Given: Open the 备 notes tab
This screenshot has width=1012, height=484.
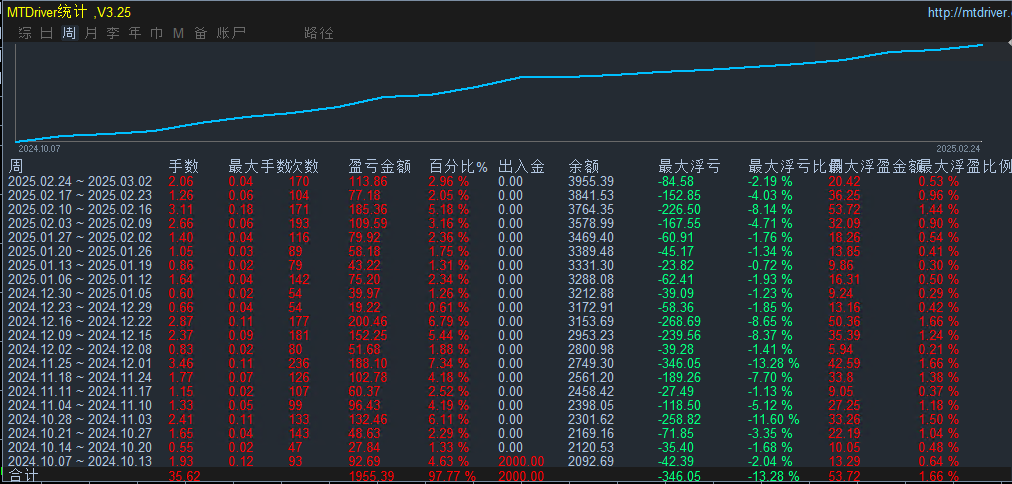Looking at the screenshot, I should point(201,33).
